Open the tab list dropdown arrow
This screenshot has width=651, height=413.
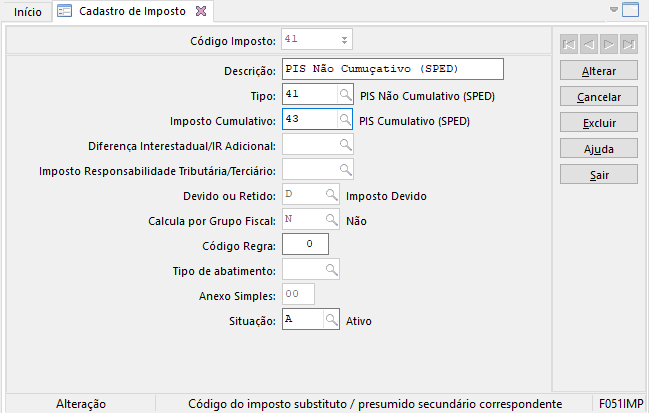tap(613, 10)
